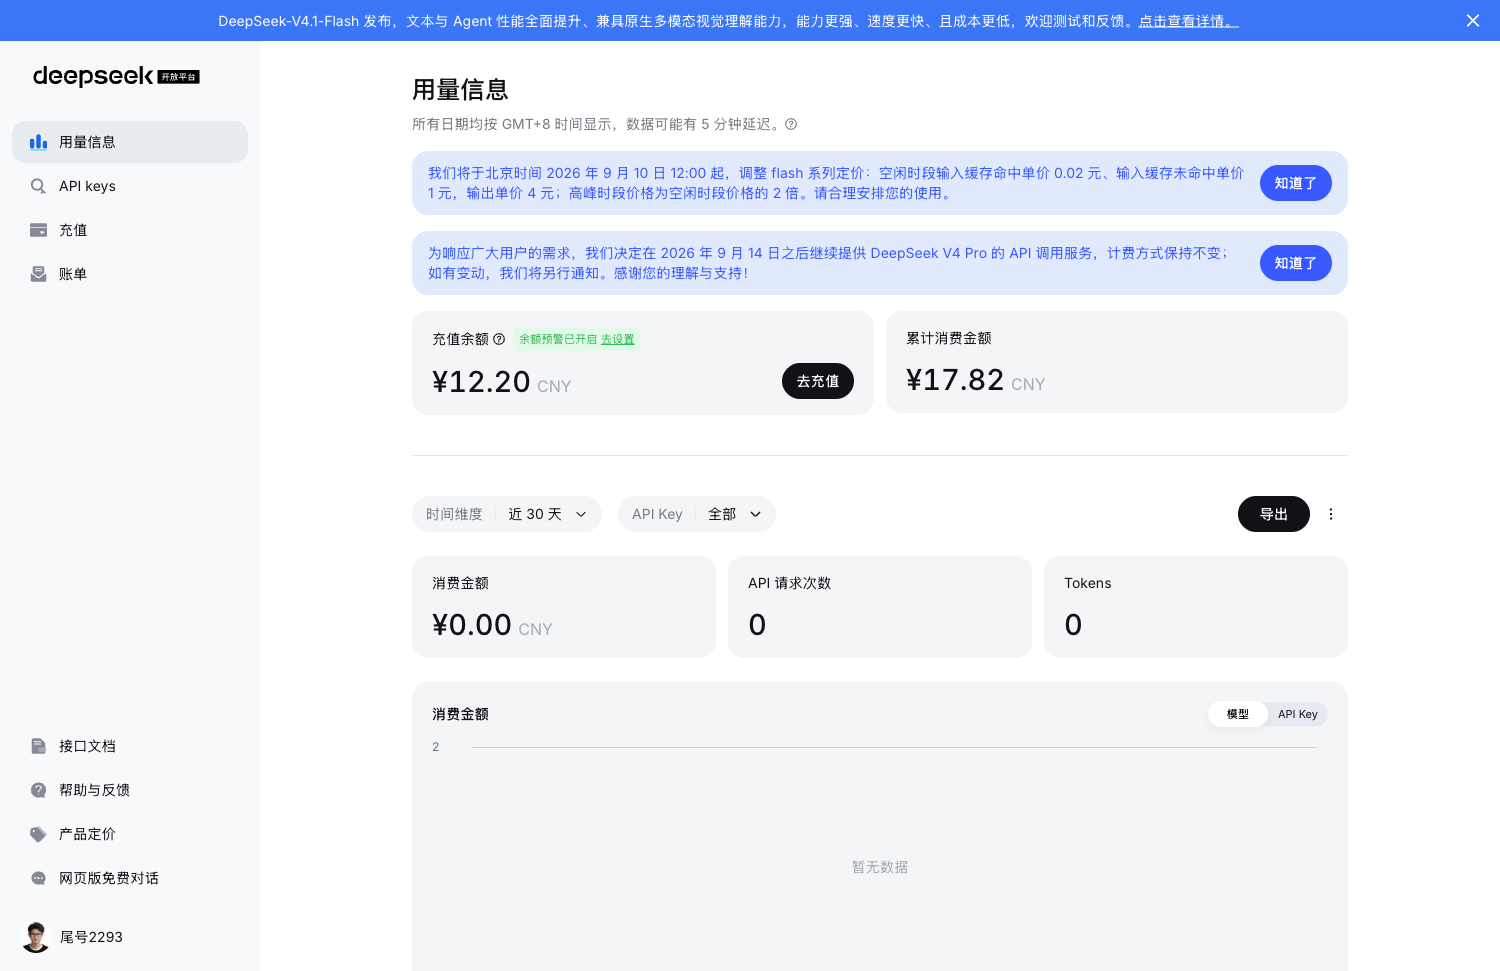Open 帮助与反馈 in the sidebar

tap(130, 790)
